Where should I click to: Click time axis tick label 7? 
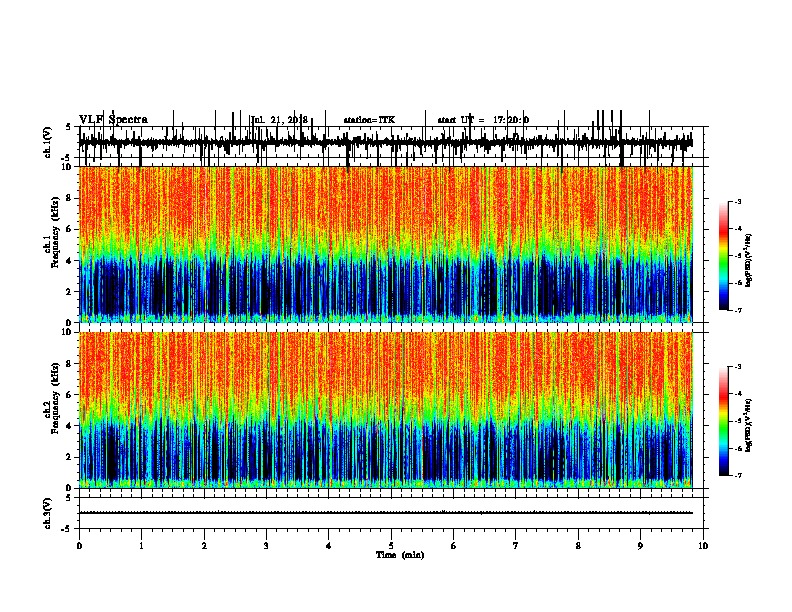(516, 545)
